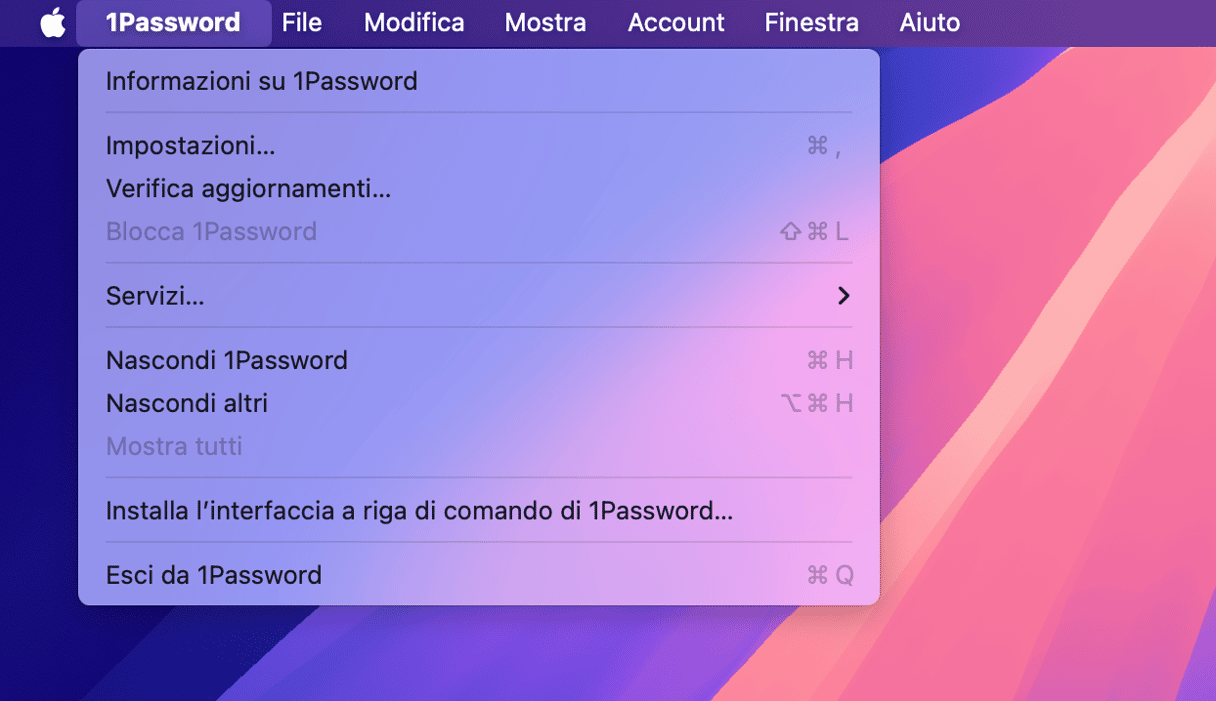
Task: Open the File menu
Action: (x=301, y=22)
